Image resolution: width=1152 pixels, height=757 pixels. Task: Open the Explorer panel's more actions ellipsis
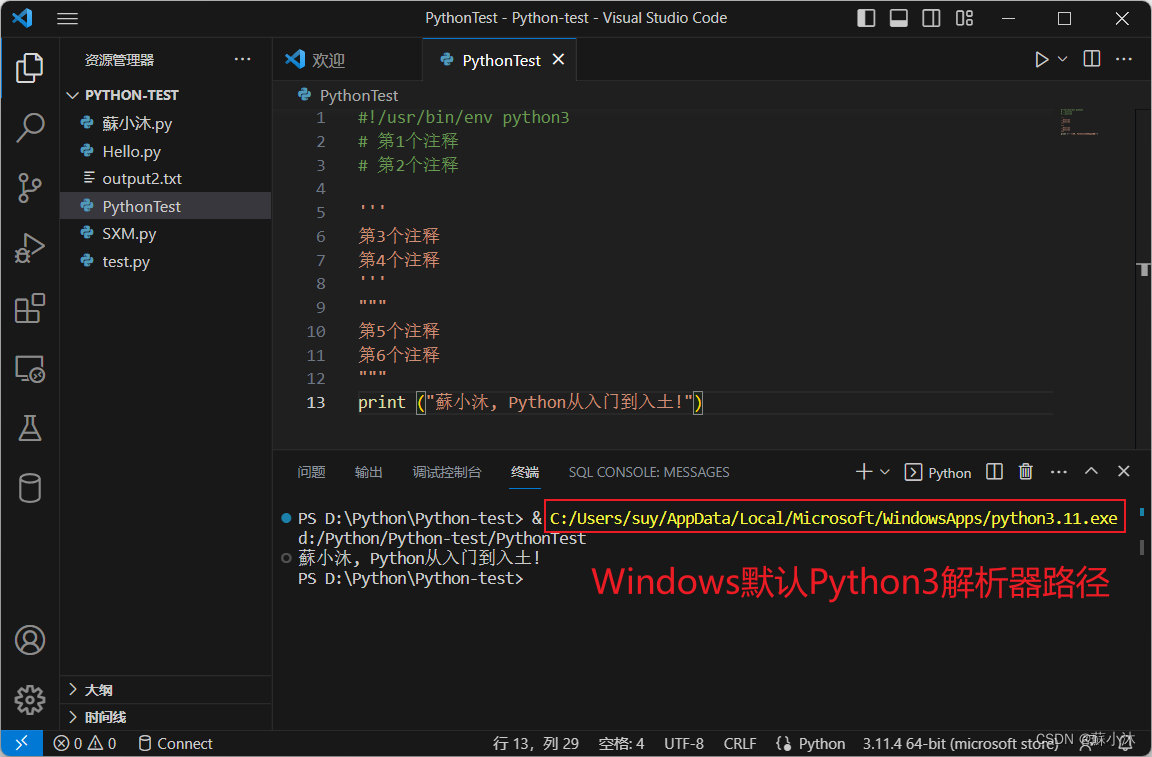pyautogui.click(x=242, y=59)
